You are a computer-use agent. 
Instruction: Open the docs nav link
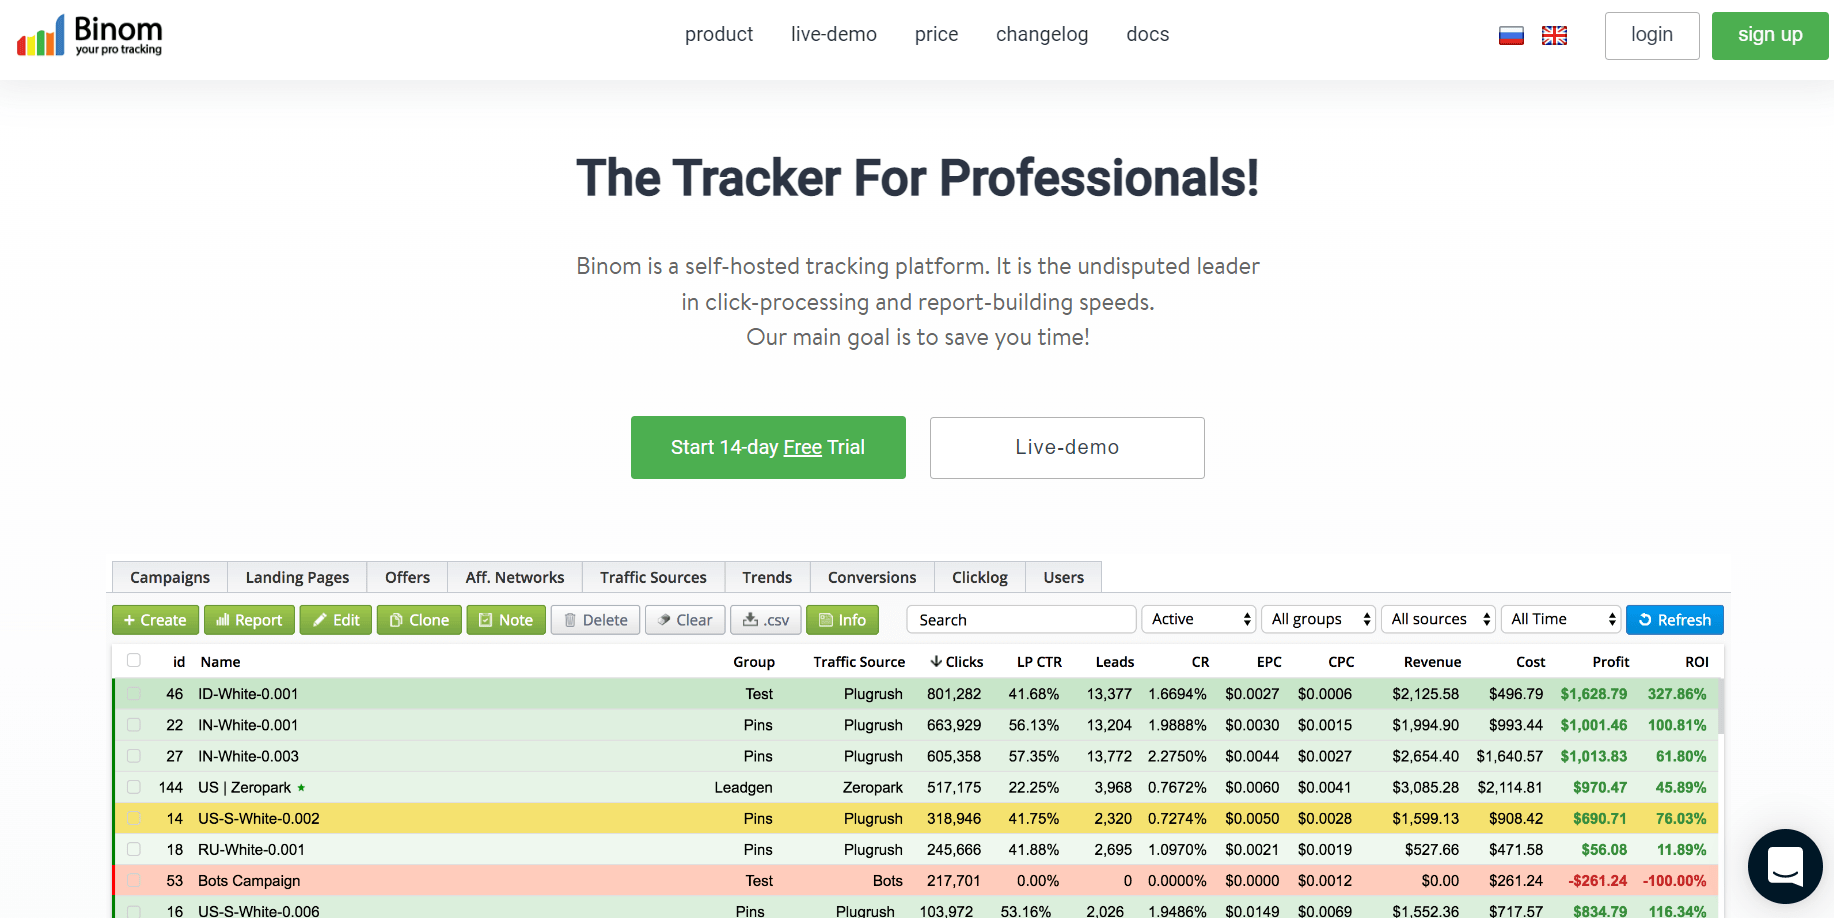pyautogui.click(x=1148, y=34)
